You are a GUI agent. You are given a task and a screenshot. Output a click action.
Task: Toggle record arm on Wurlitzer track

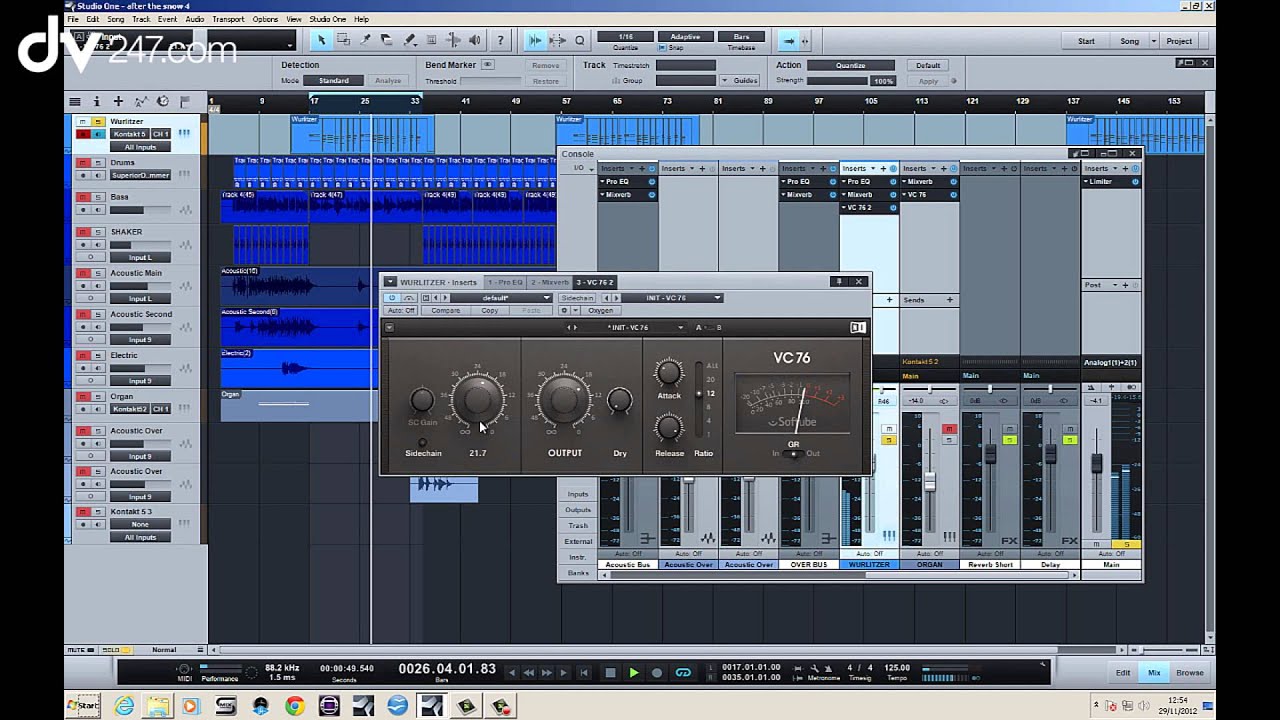tap(84, 134)
